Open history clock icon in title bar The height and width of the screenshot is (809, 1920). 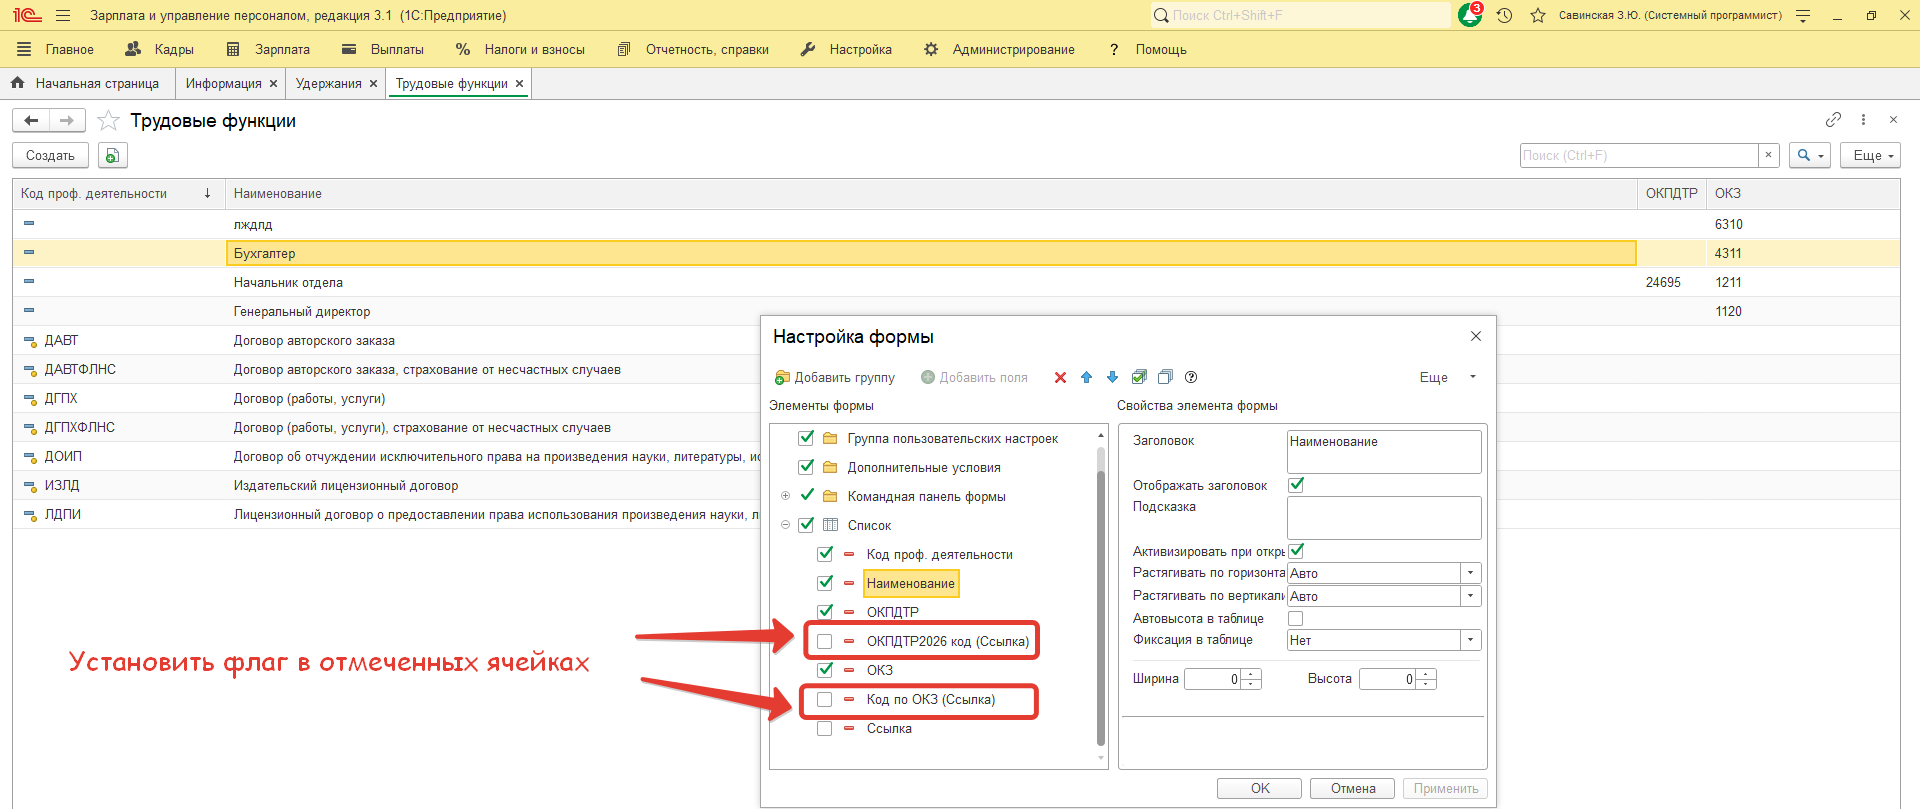tap(1504, 16)
